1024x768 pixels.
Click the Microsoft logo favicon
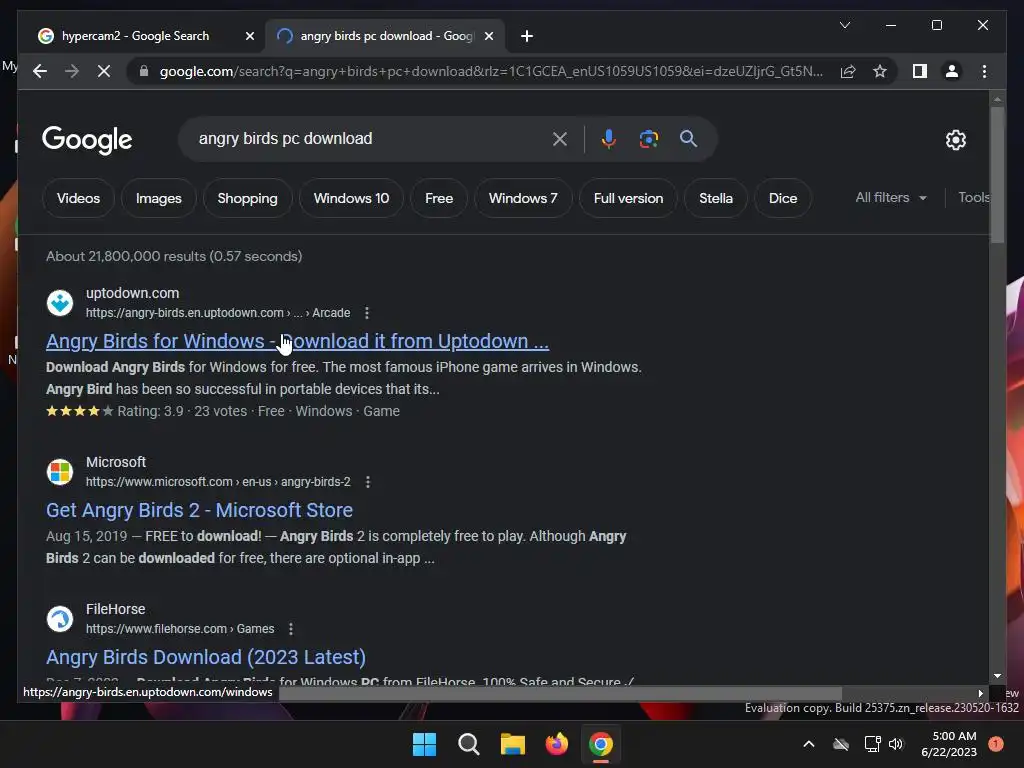pyautogui.click(x=60, y=472)
